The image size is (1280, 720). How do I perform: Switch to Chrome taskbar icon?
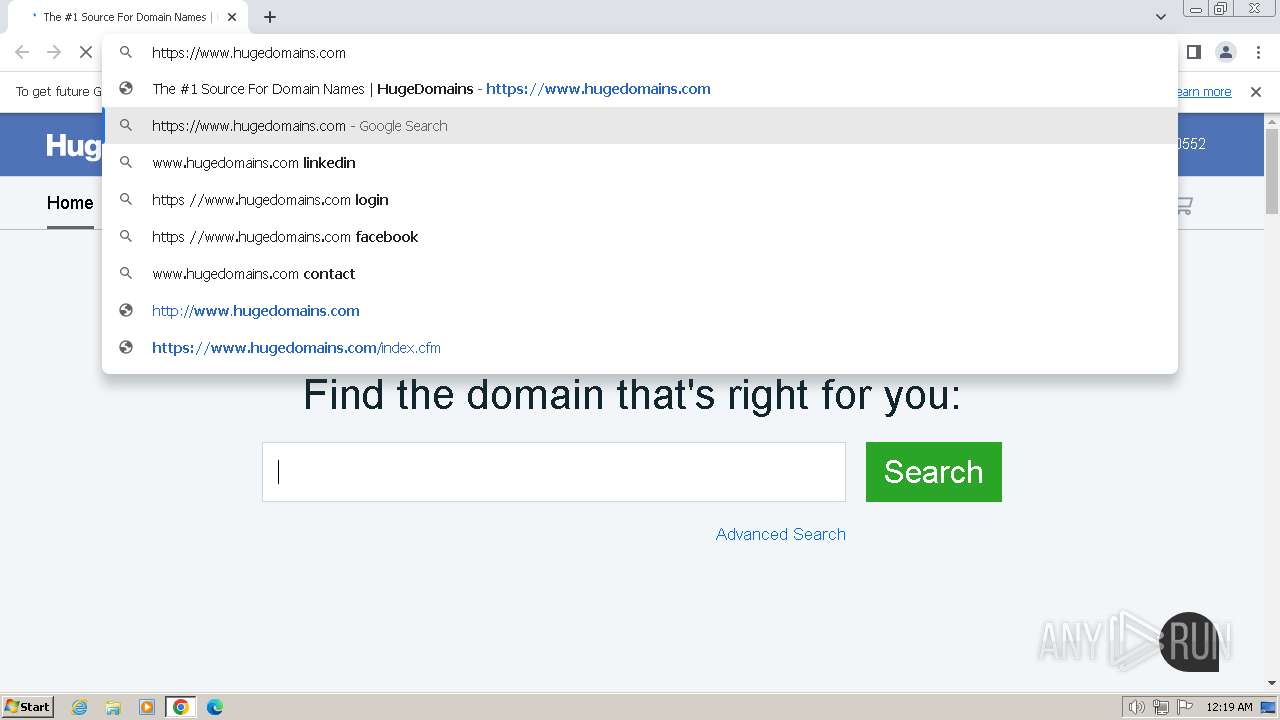point(181,707)
